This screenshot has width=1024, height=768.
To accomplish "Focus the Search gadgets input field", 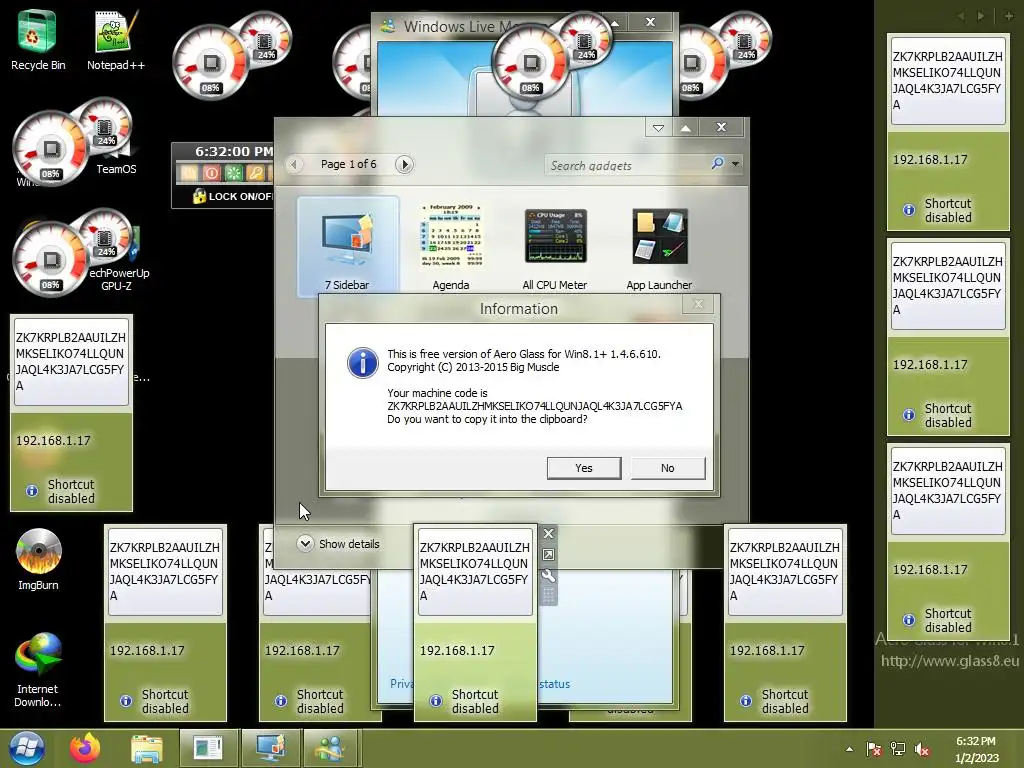I will pyautogui.click(x=626, y=165).
